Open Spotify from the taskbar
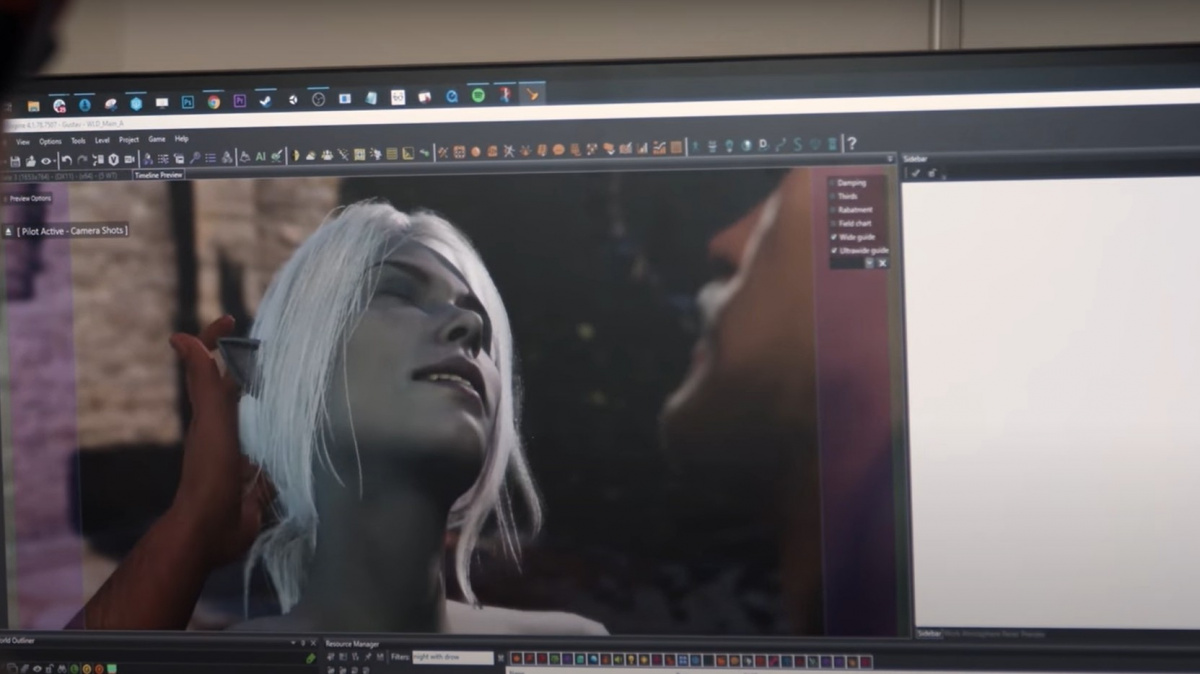Screen dimensions: 1200x674 478,96
